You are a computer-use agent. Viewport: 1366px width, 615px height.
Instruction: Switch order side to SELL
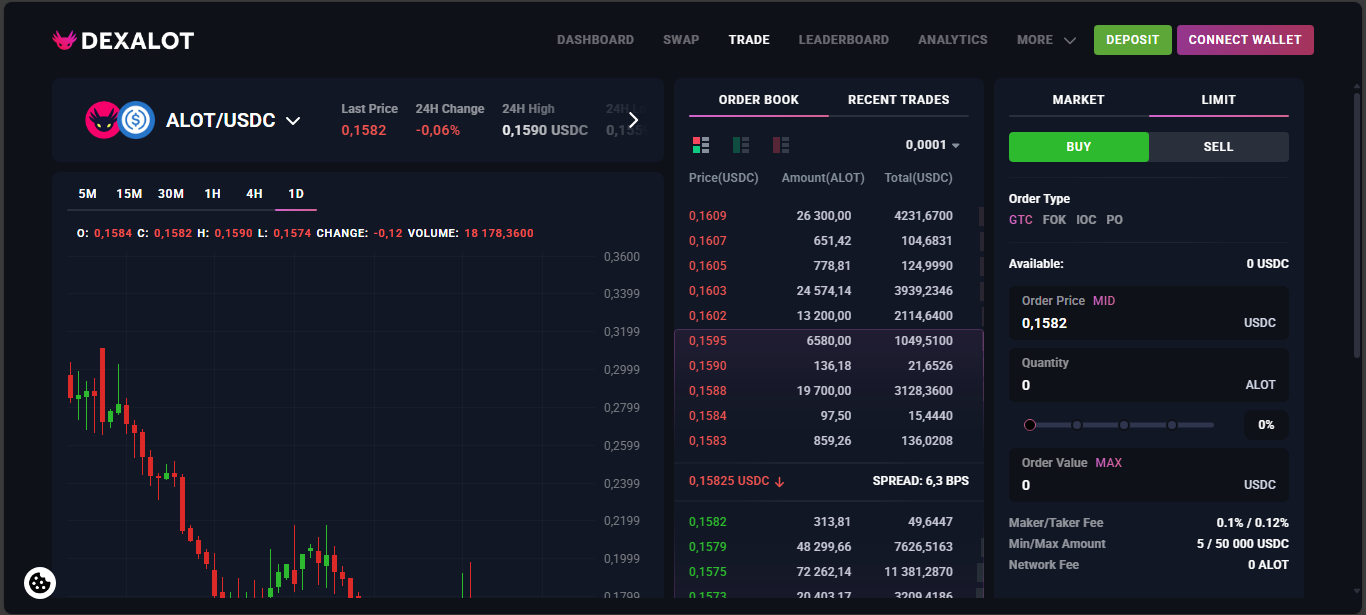[1218, 147]
